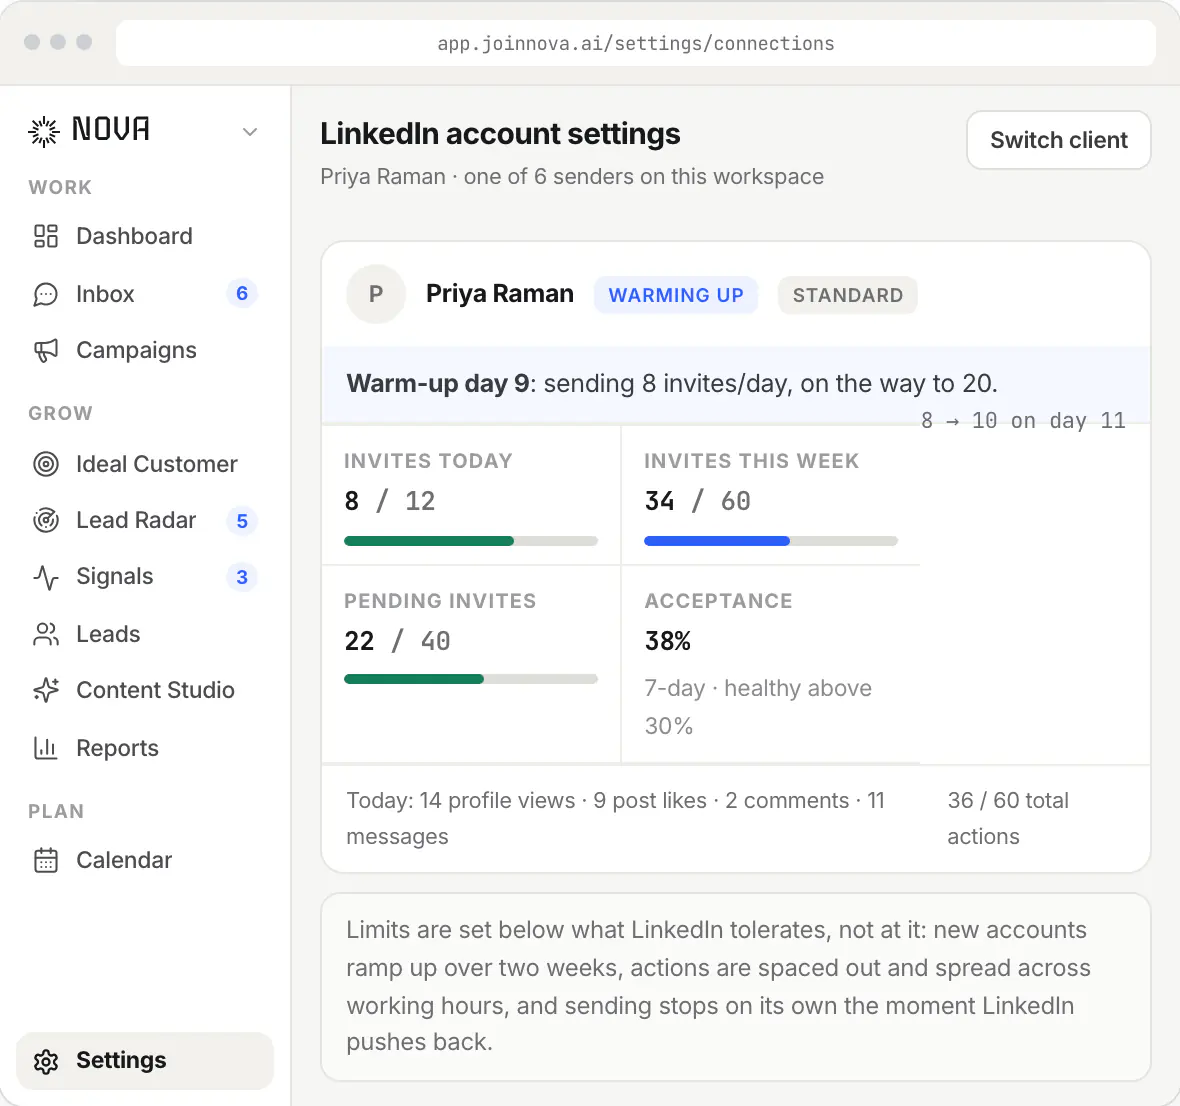Open Calendar under Plan
Viewport: 1180px width, 1106px height.
click(x=124, y=860)
